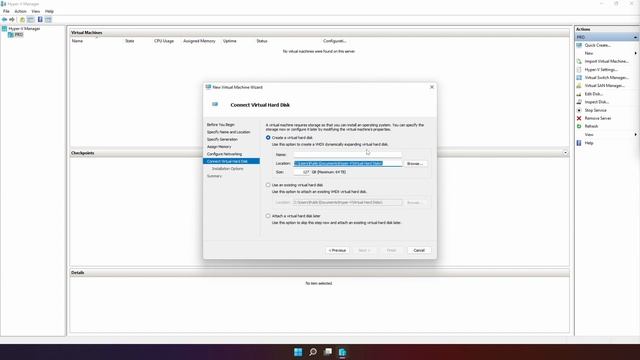The width and height of the screenshot is (640, 360).
Task: Click the Edit Disk icon in Actions
Action: click(x=579, y=94)
